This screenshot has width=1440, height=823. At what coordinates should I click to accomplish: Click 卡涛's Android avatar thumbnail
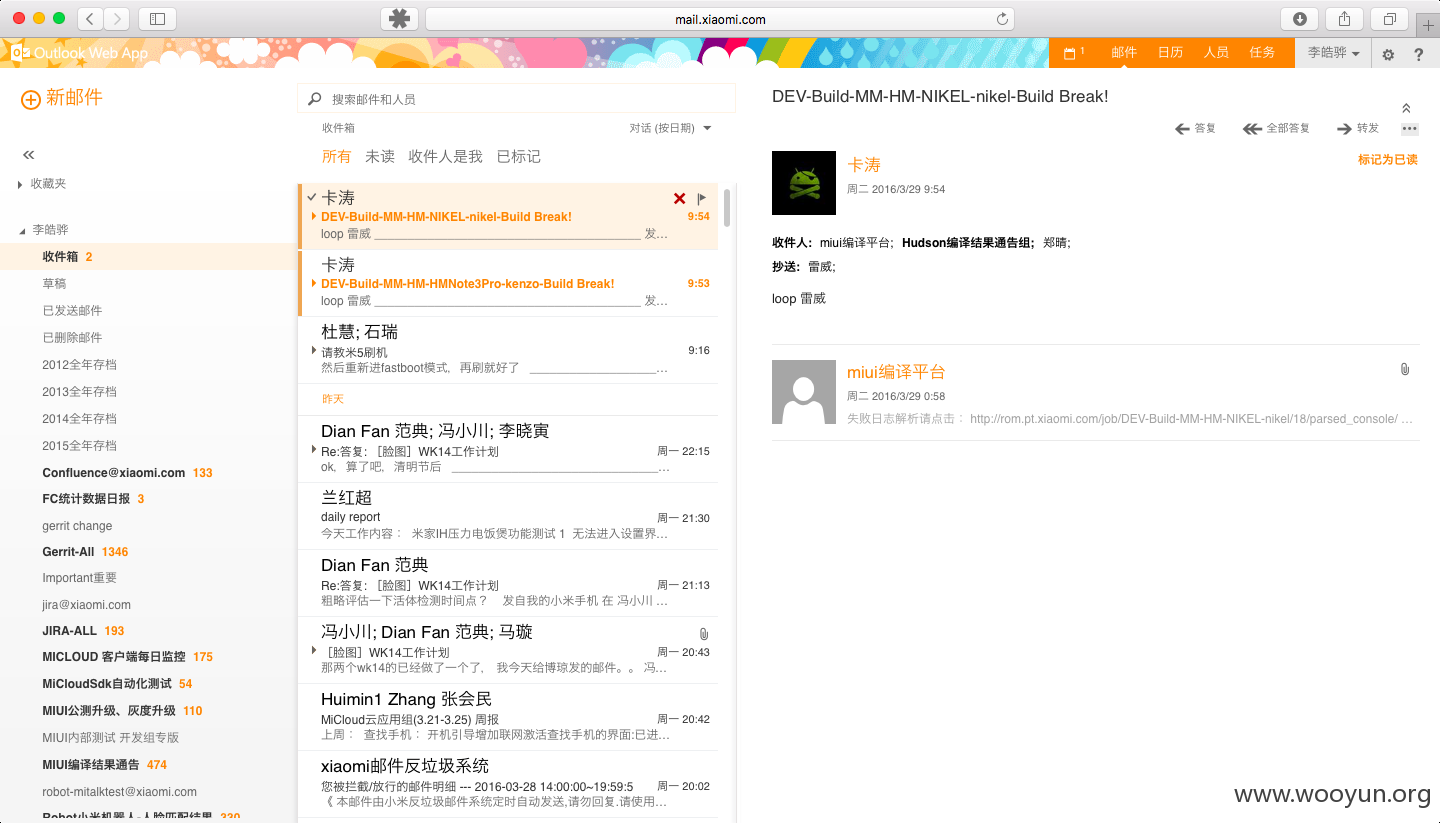click(x=804, y=183)
